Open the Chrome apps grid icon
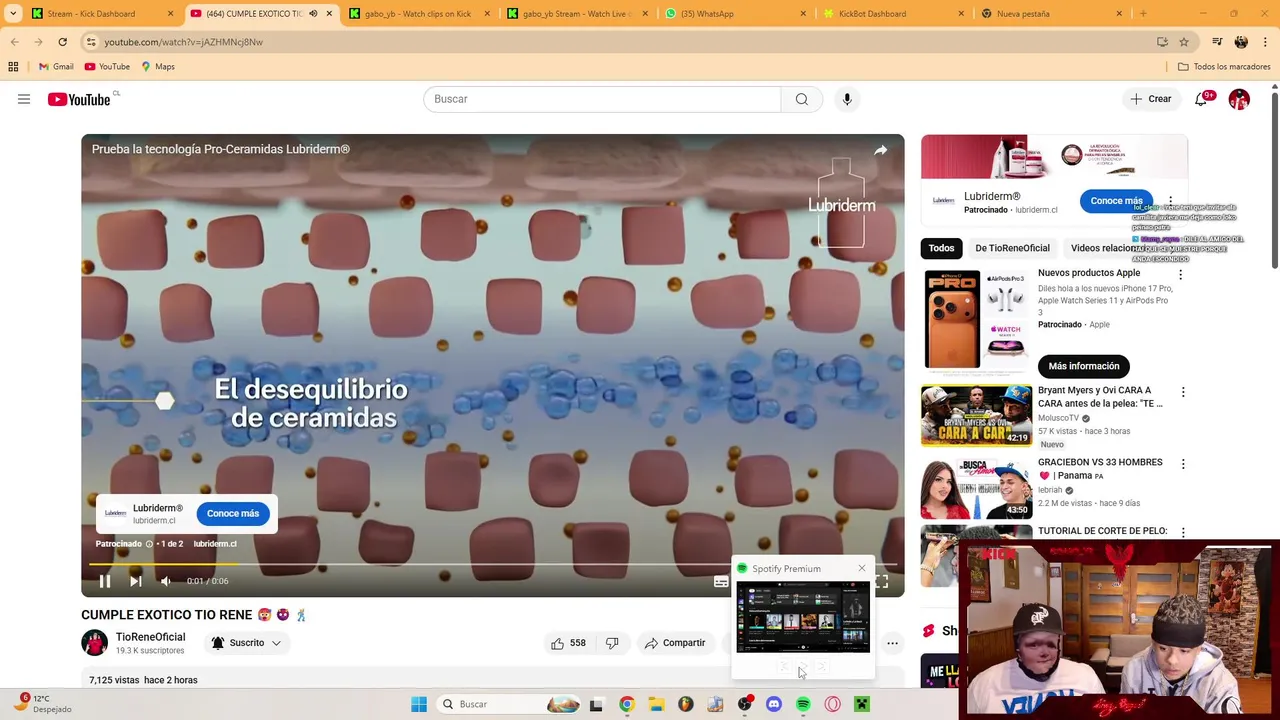Screen dimensions: 1280x720 point(13,67)
